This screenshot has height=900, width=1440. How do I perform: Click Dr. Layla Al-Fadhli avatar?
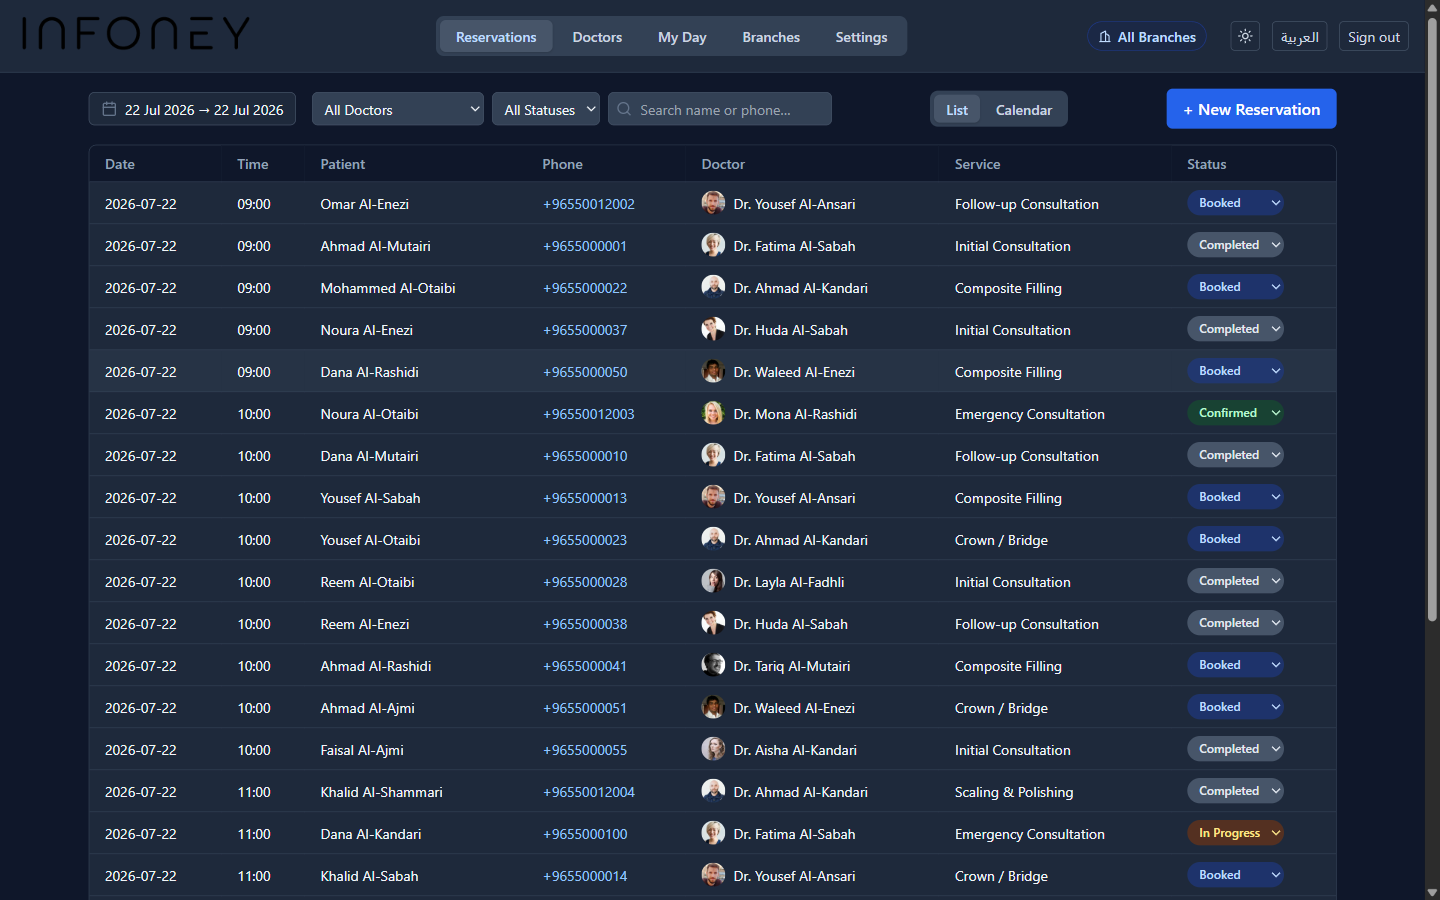point(713,581)
